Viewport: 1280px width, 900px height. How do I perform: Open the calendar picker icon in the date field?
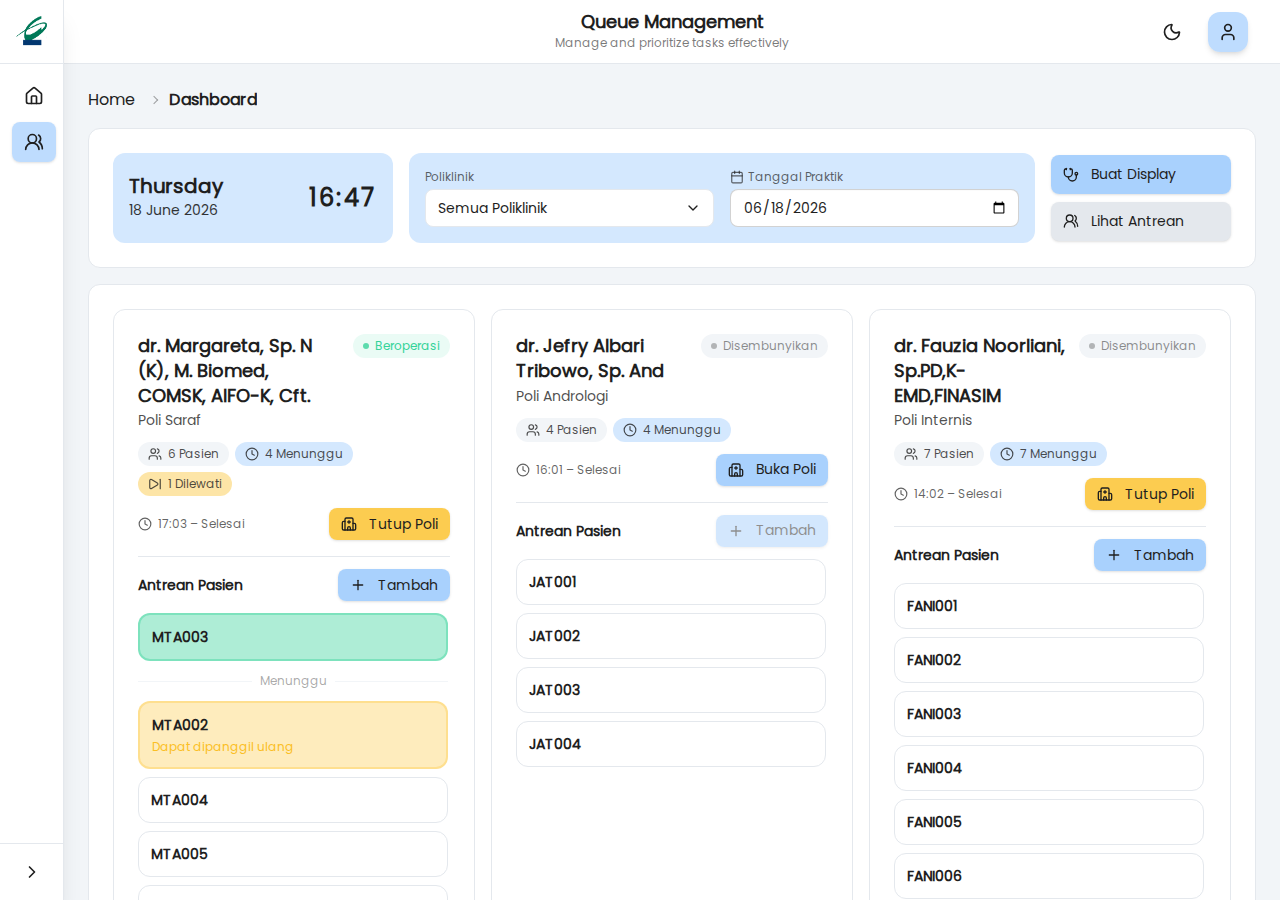click(999, 208)
